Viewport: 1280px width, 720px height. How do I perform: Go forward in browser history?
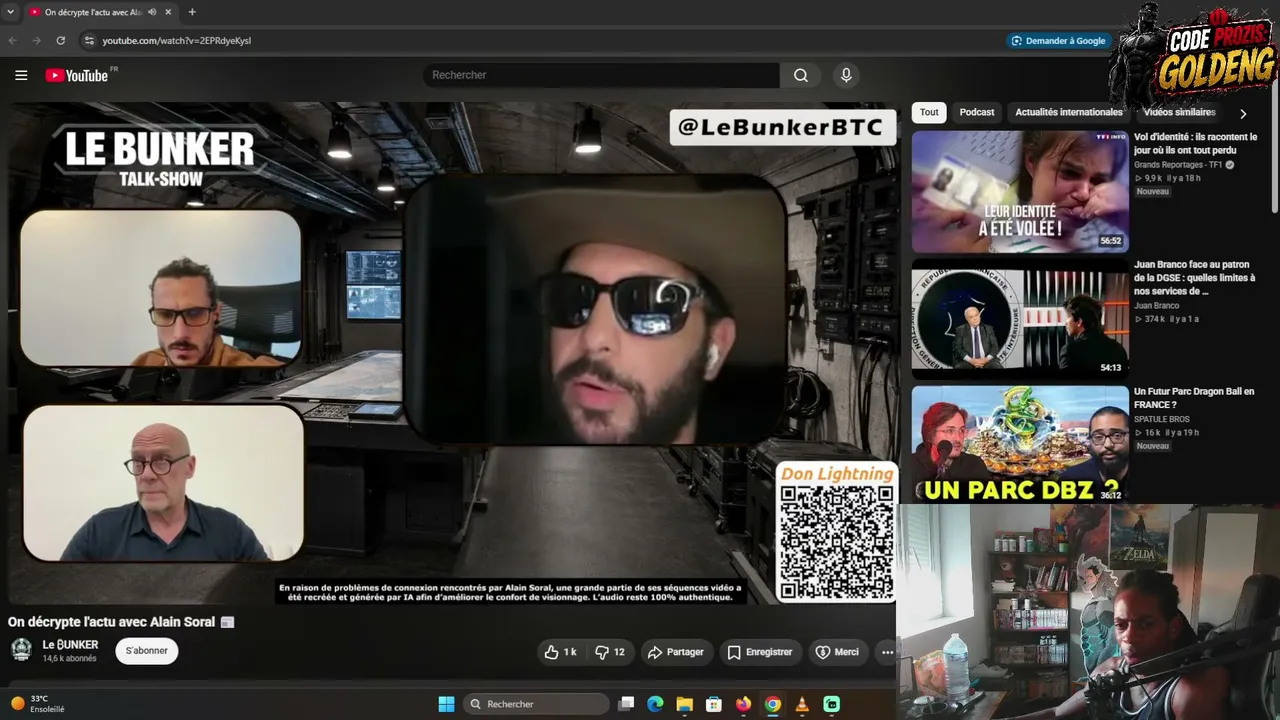tap(37, 41)
